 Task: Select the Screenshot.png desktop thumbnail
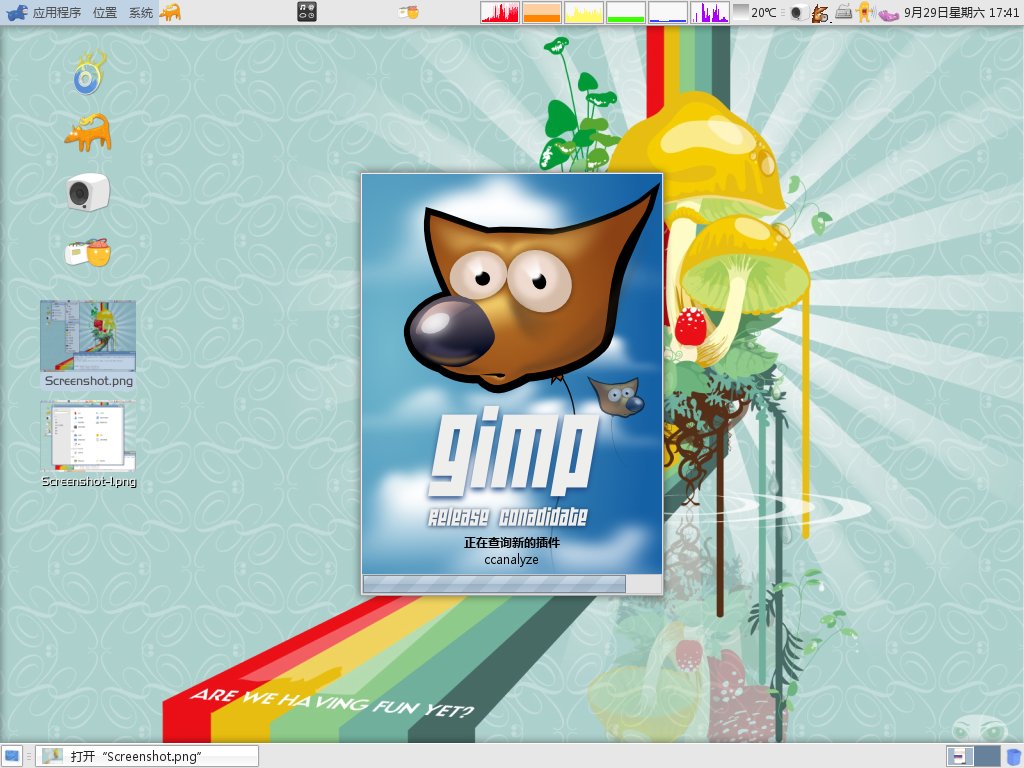88,336
